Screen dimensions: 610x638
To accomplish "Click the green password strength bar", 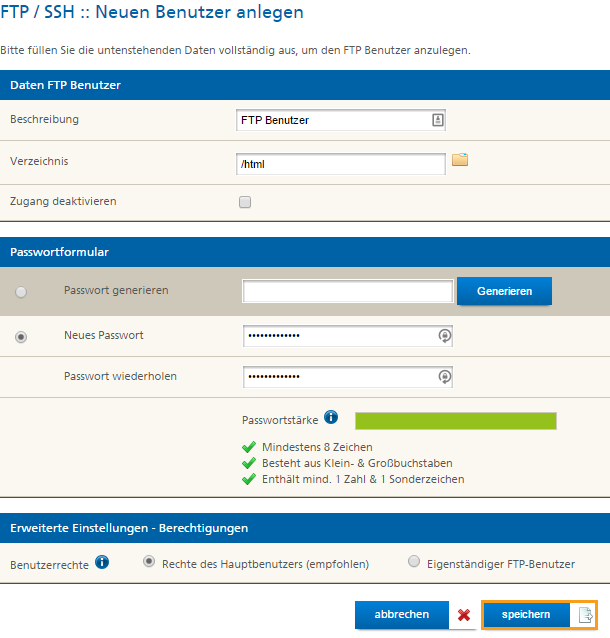I will tap(456, 421).
